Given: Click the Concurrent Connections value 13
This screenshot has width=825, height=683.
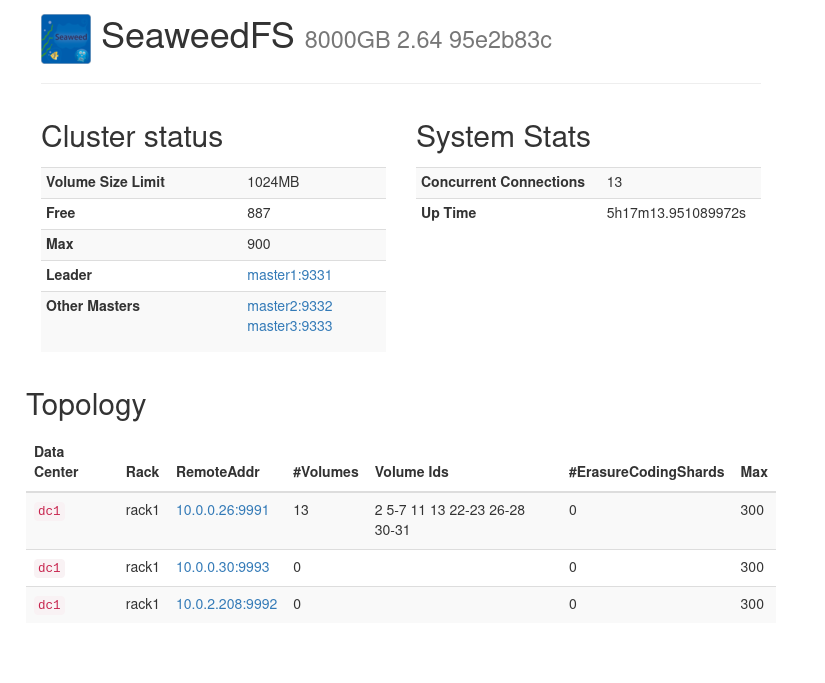Looking at the screenshot, I should (614, 182).
